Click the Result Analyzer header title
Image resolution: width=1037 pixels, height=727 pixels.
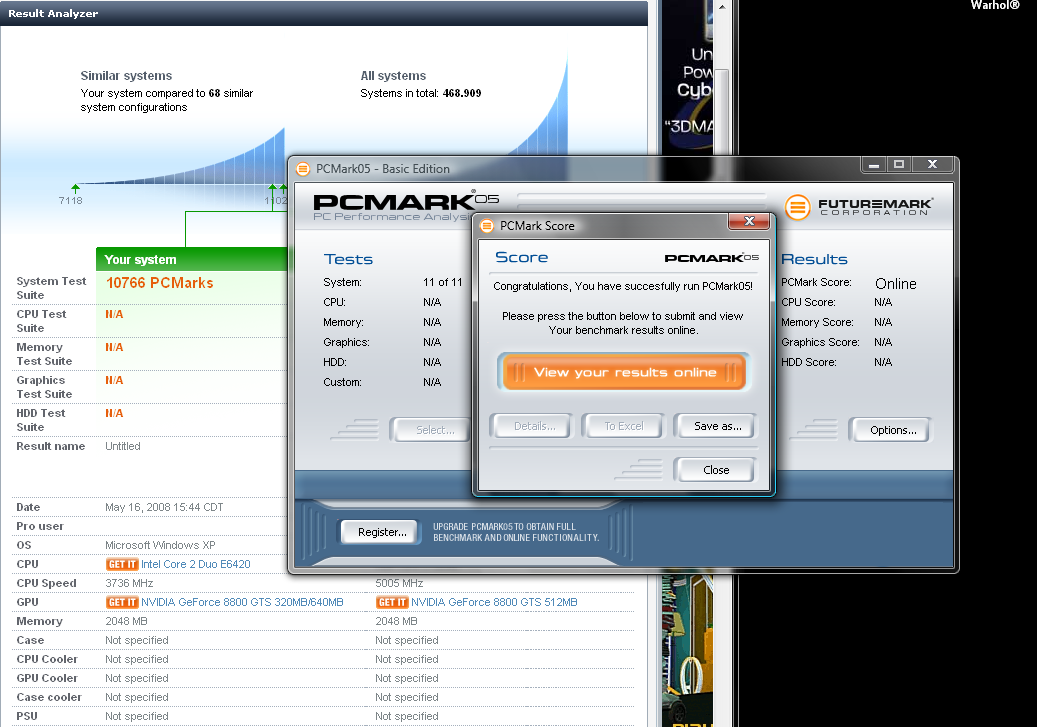(x=53, y=13)
